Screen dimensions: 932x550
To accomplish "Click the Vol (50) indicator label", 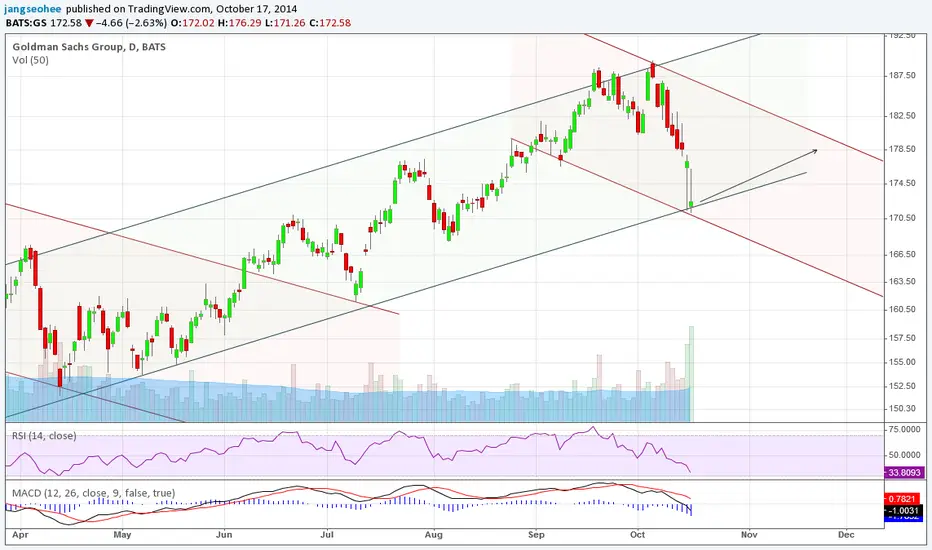I will (30, 60).
